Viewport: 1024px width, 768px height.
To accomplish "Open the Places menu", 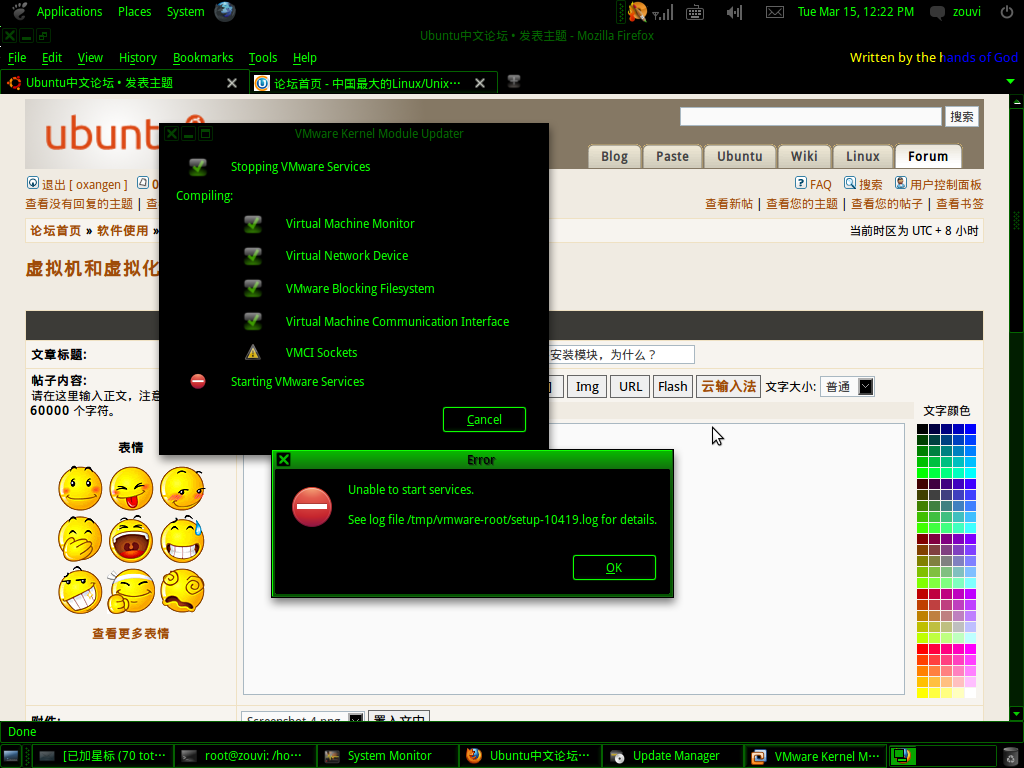I will 135,12.
